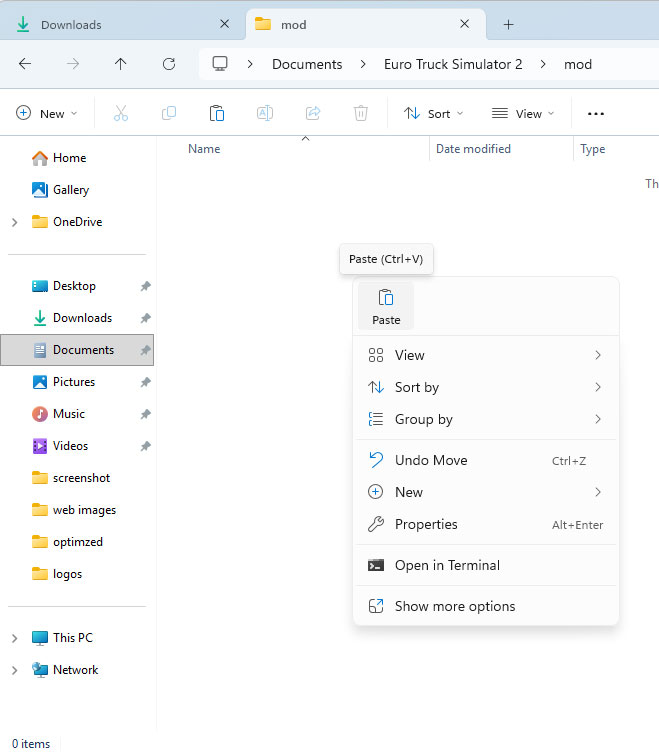This screenshot has height=754, width=659.
Task: Close the mod tab
Action: coord(464,24)
